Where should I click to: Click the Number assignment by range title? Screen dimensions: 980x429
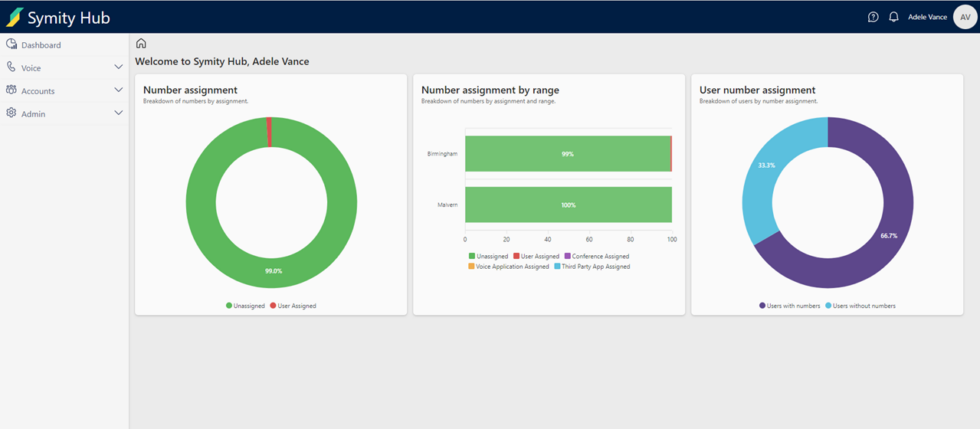click(490, 90)
